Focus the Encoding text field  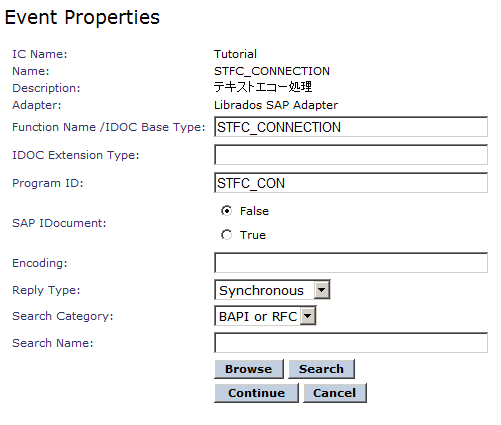click(351, 263)
